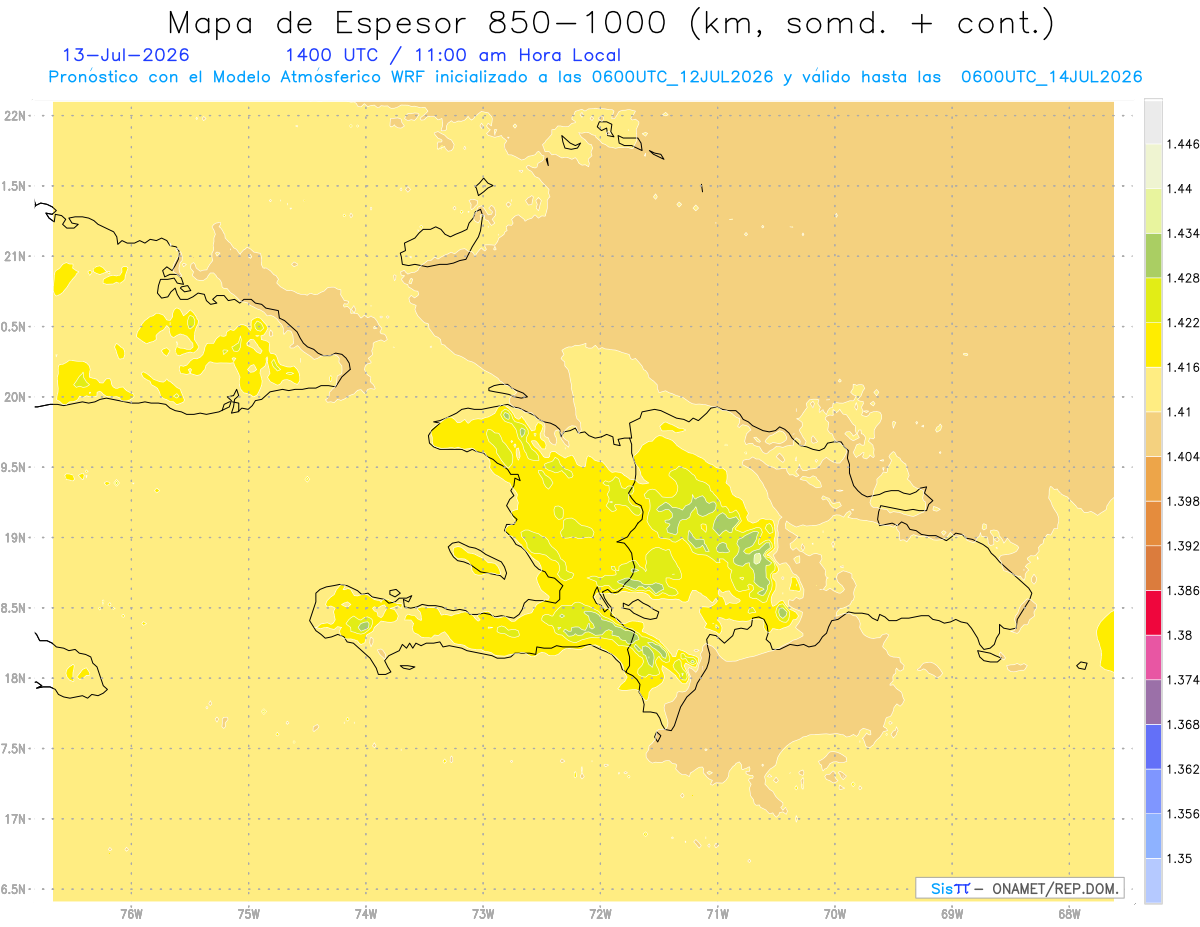Click the legend value 1.368

pos(1183,724)
